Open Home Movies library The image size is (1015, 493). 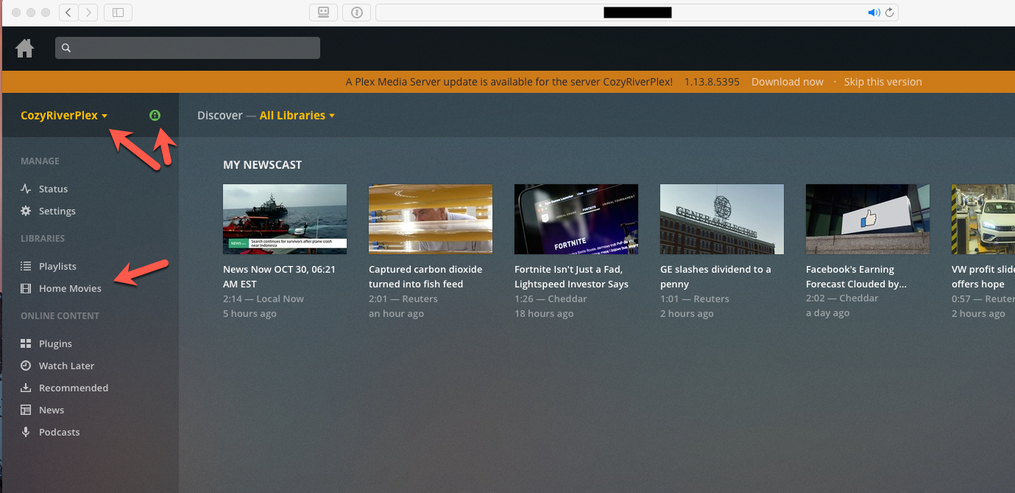click(70, 288)
